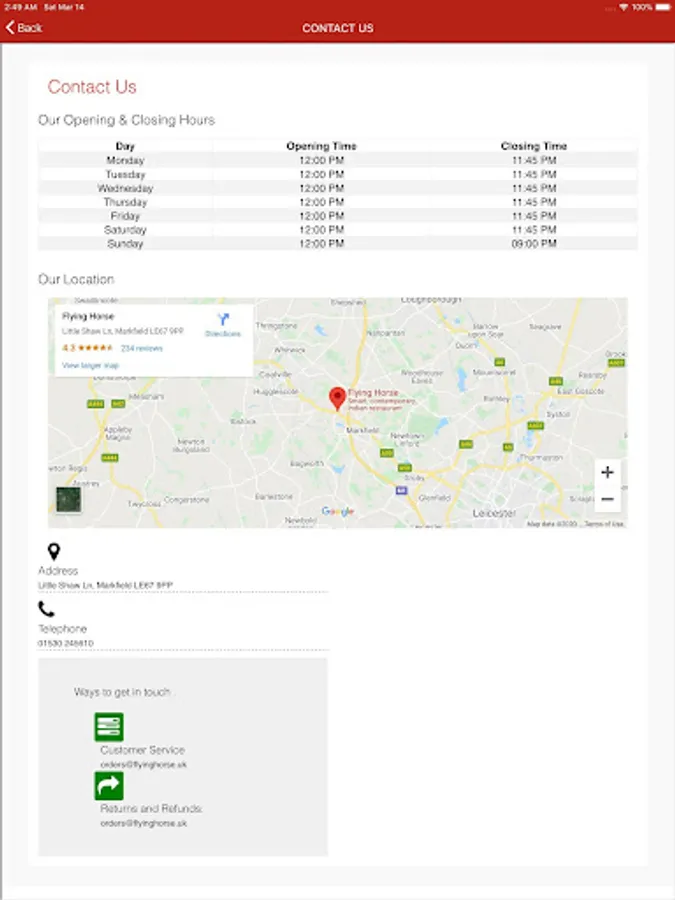The width and height of the screenshot is (675, 900).
Task: Tap the Wi-Fi status icon
Action: pyautogui.click(x=623, y=7)
